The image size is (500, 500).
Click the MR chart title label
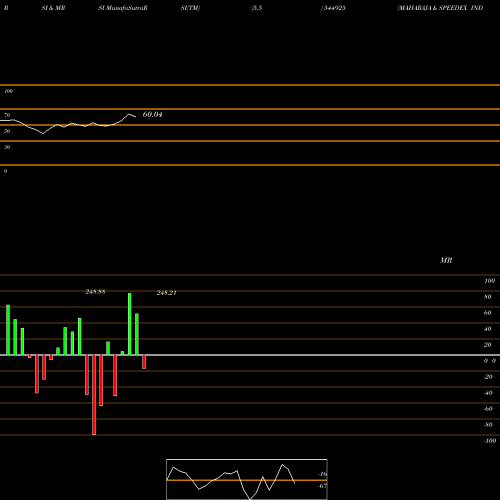coord(446,260)
